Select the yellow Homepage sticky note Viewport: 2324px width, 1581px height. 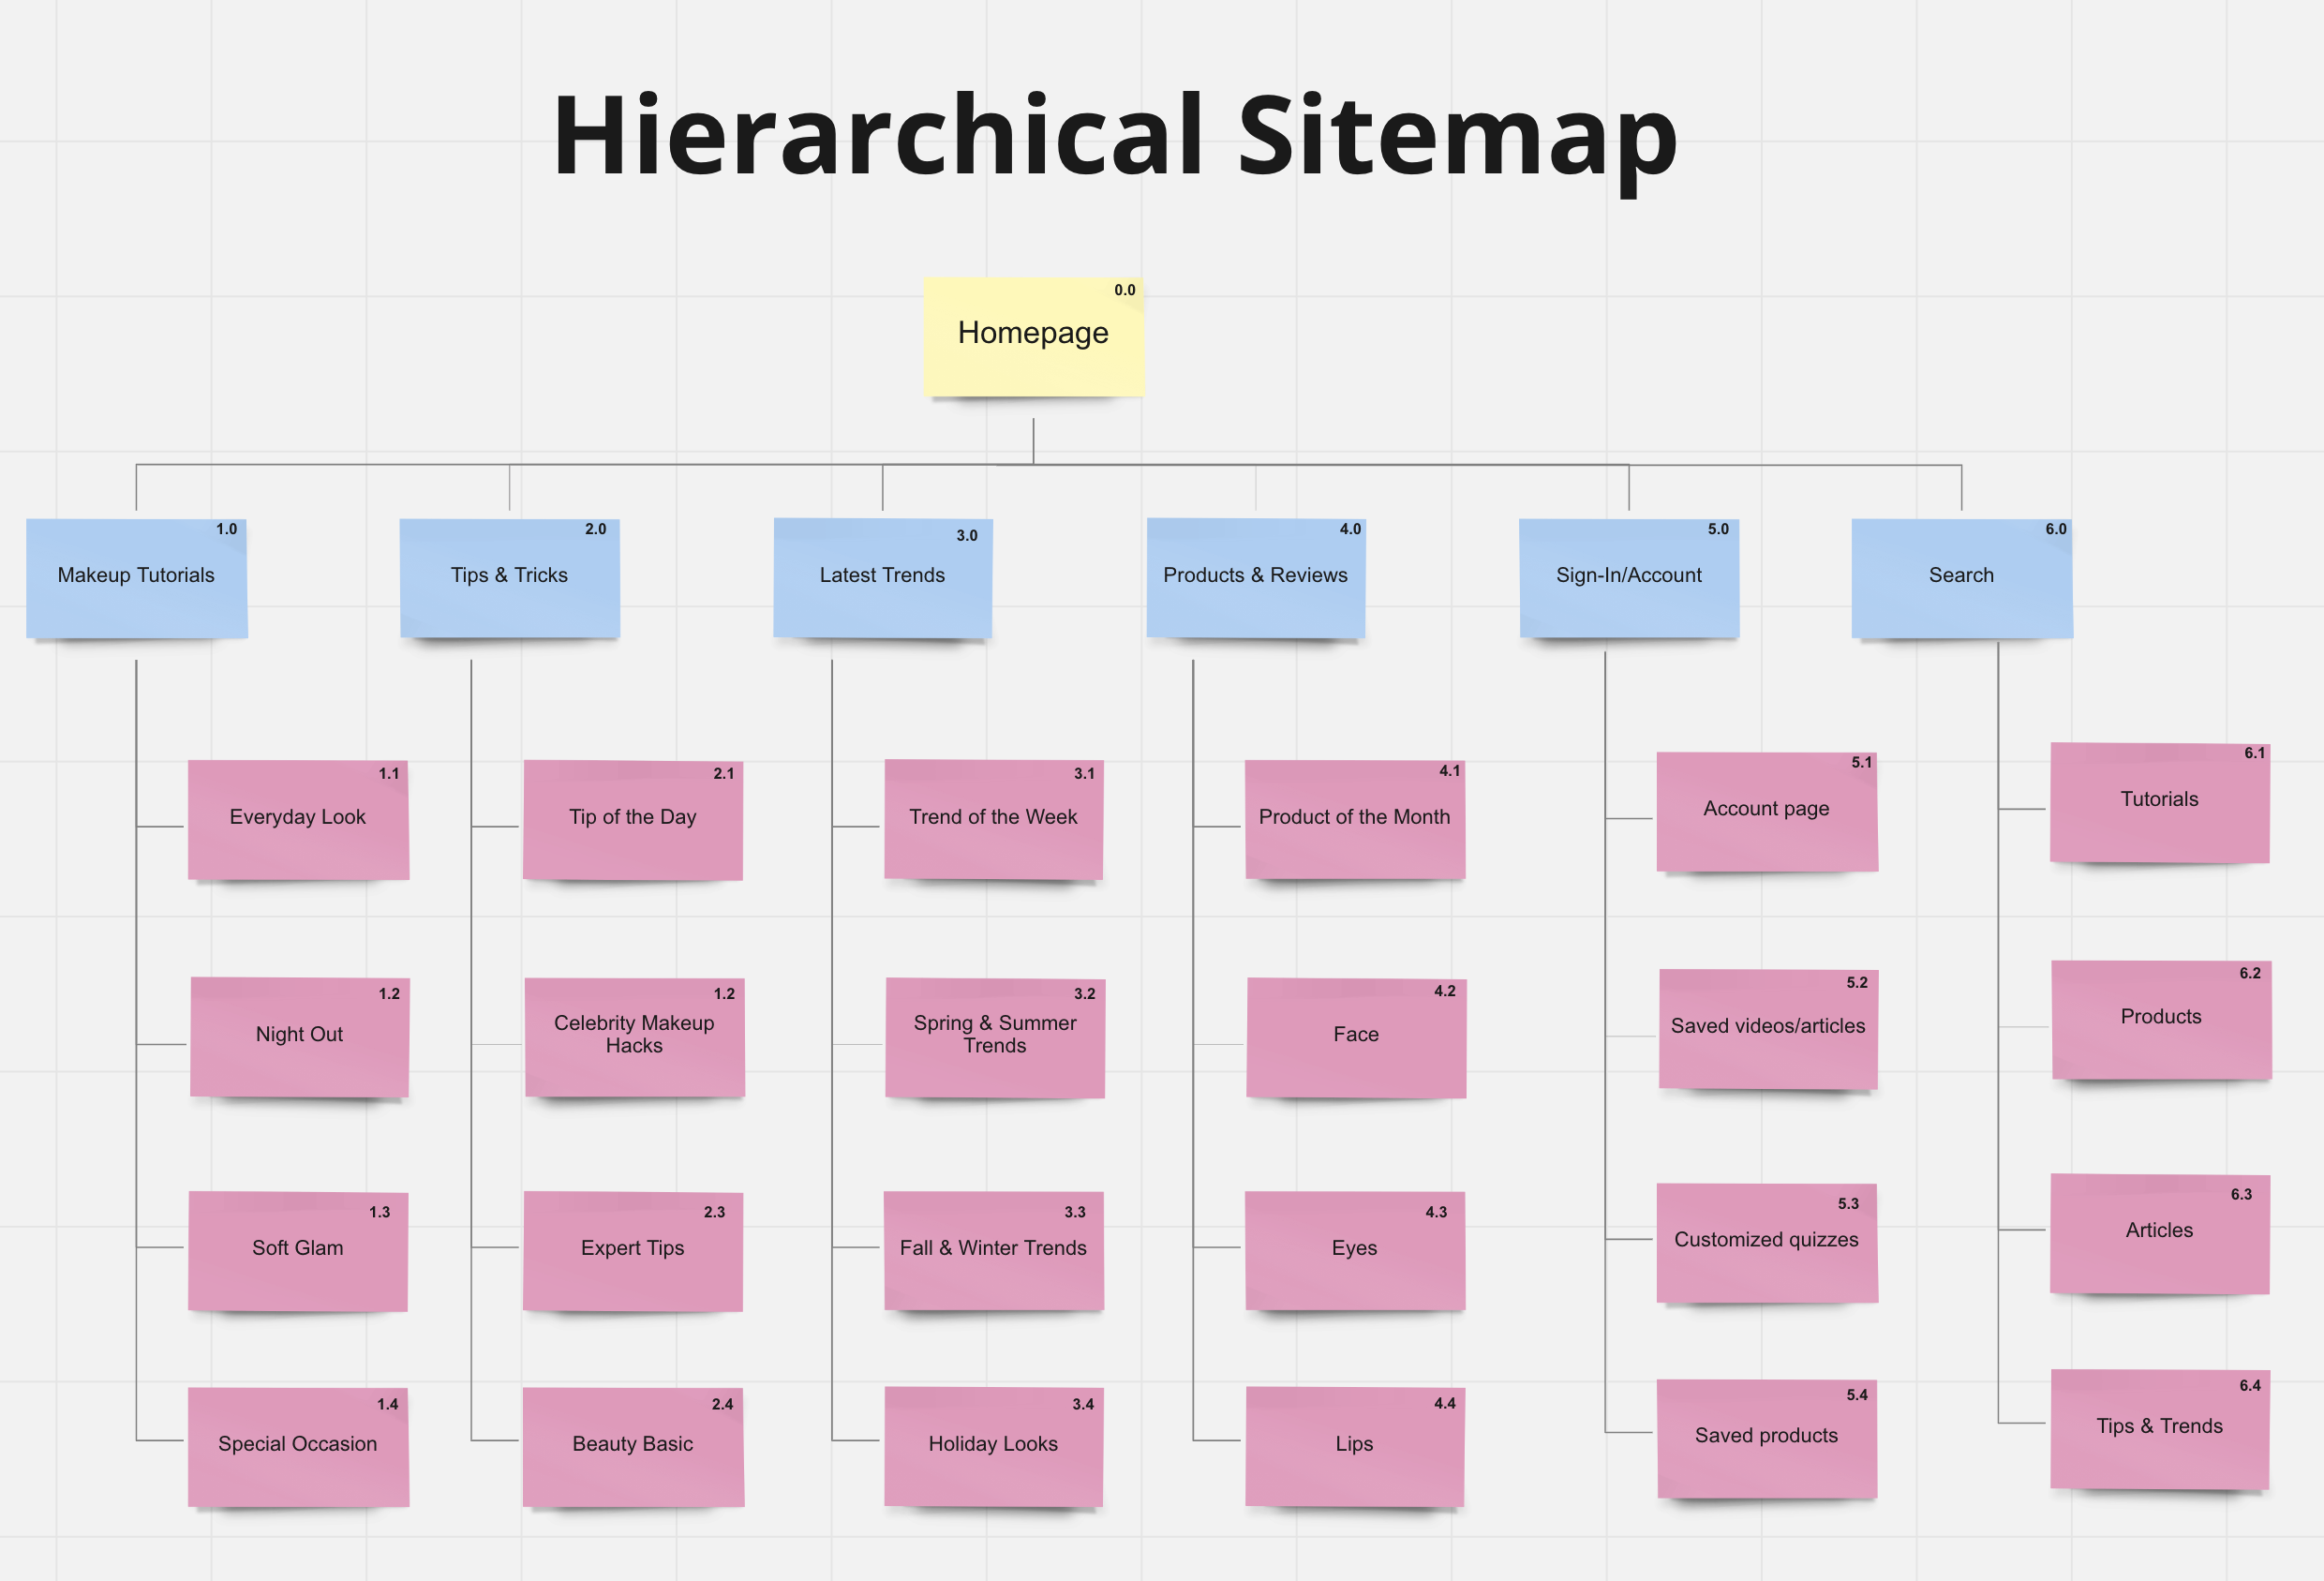(1033, 337)
